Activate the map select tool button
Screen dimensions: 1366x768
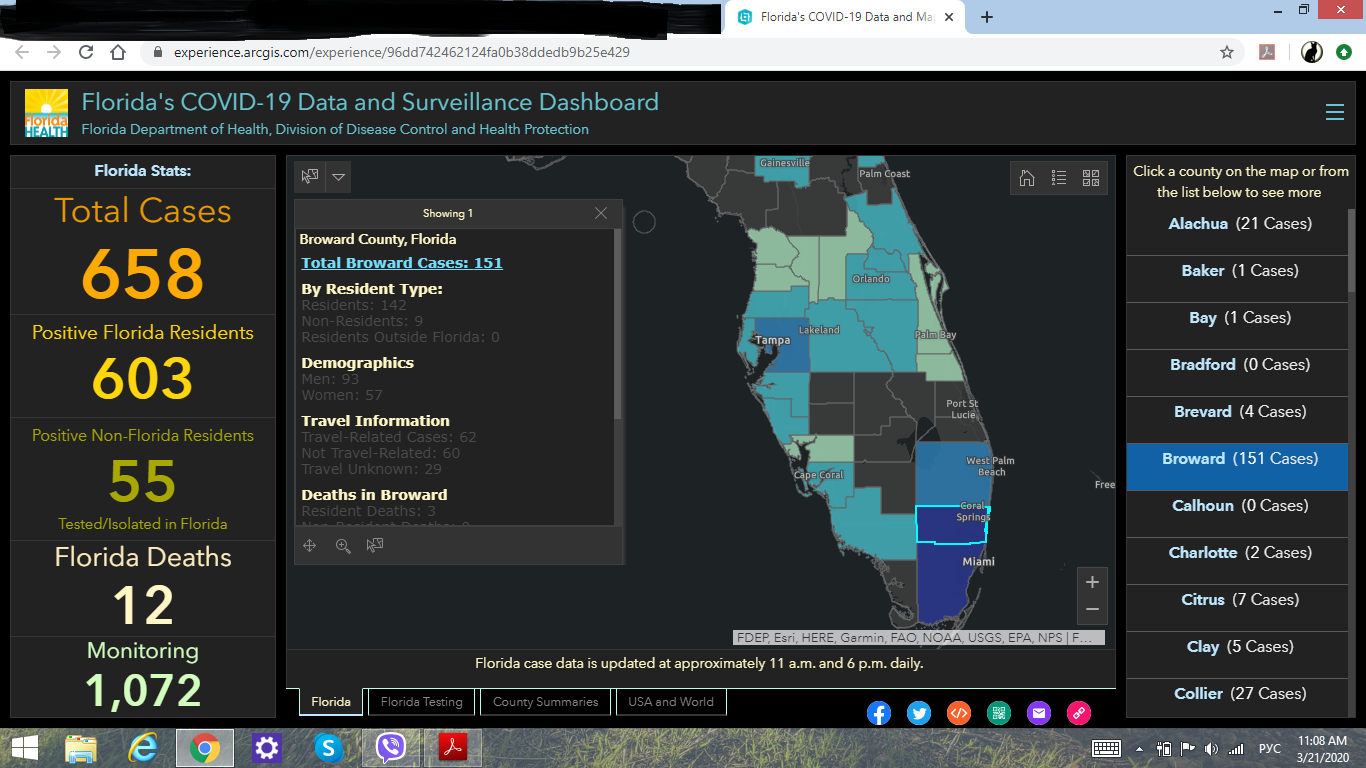click(310, 177)
